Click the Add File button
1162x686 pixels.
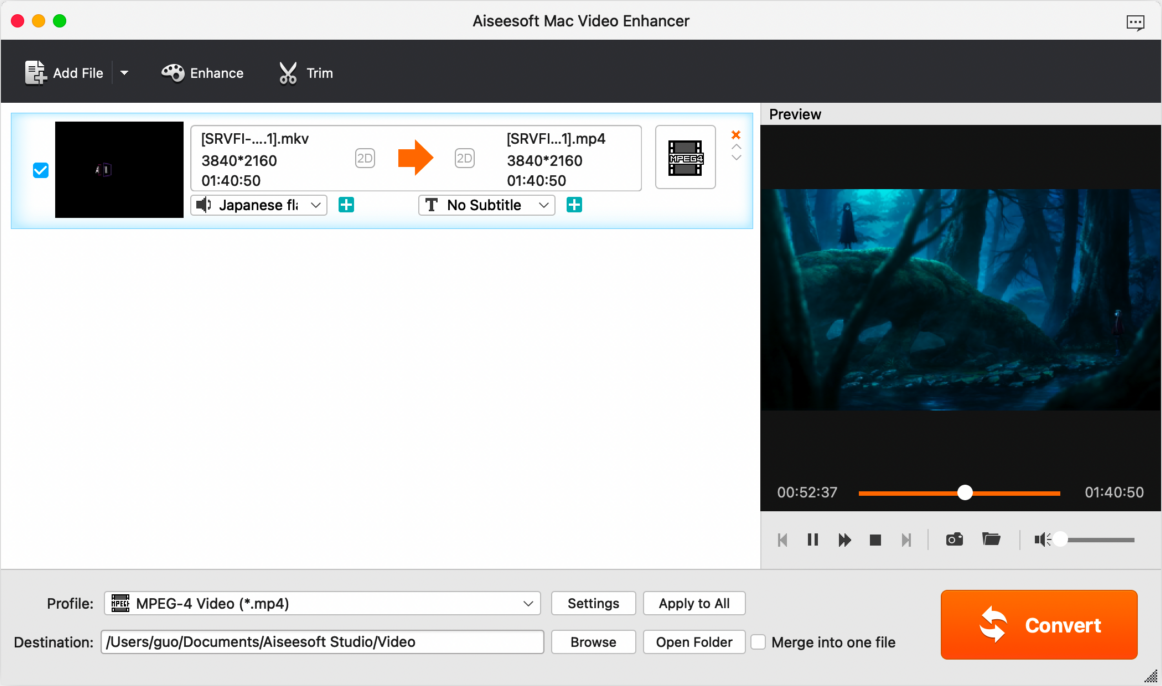[x=64, y=73]
